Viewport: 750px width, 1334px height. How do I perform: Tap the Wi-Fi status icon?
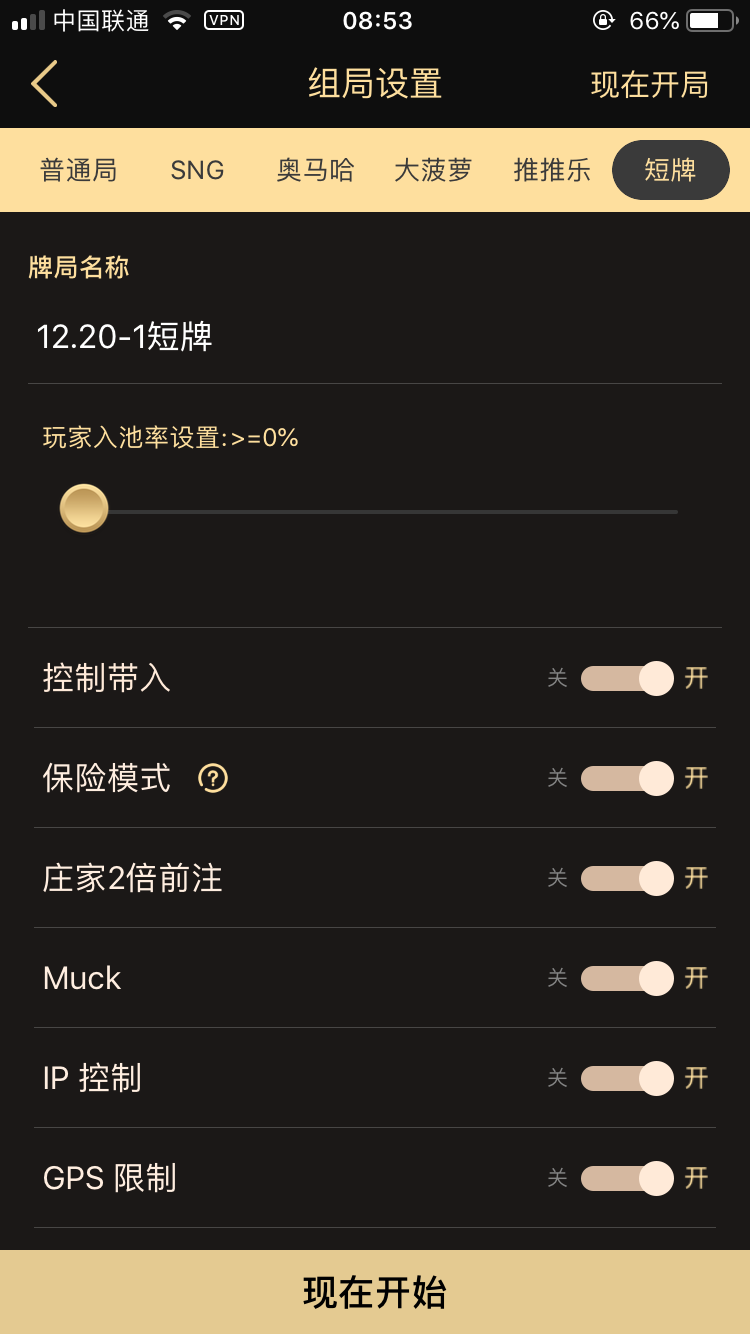click(177, 20)
